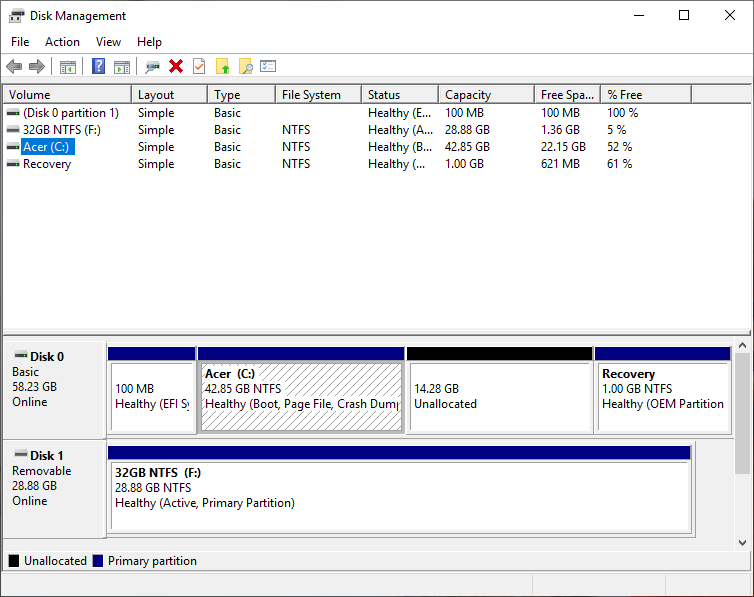
Task: Click the disk pane vertical scrollbar thumb
Action: pyautogui.click(x=742, y=413)
